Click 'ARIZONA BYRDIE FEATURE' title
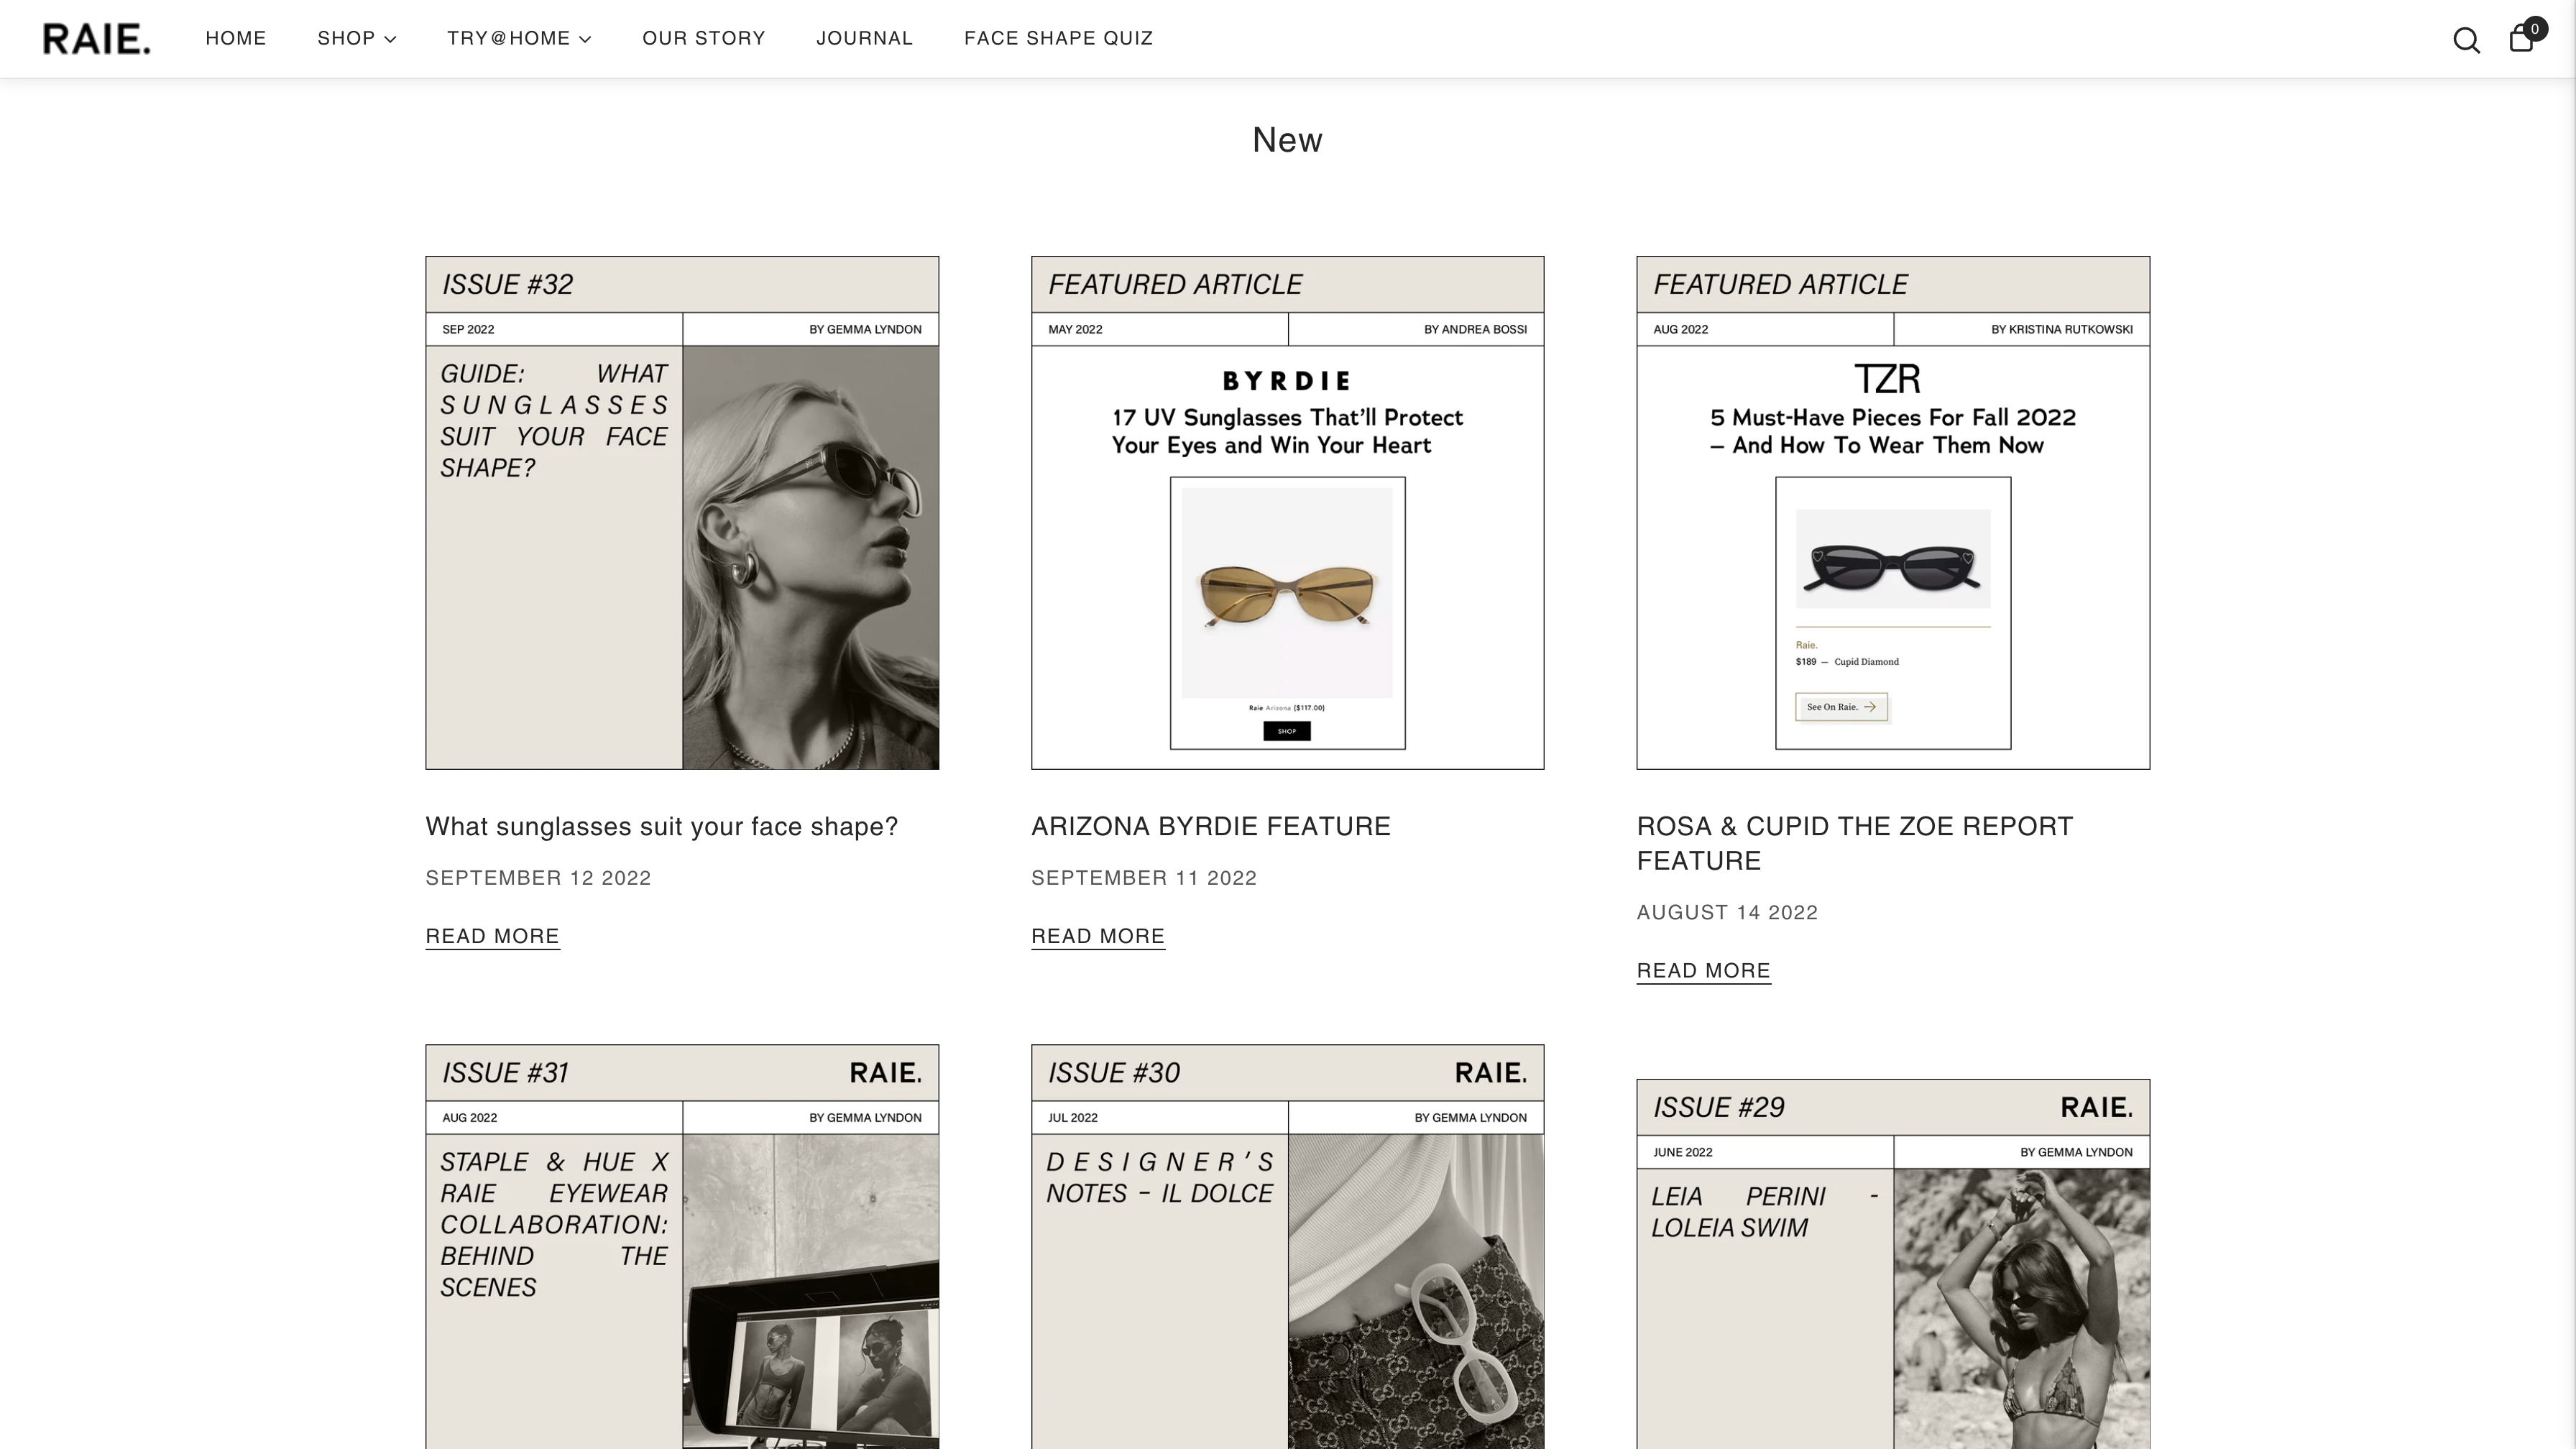 [1211, 827]
